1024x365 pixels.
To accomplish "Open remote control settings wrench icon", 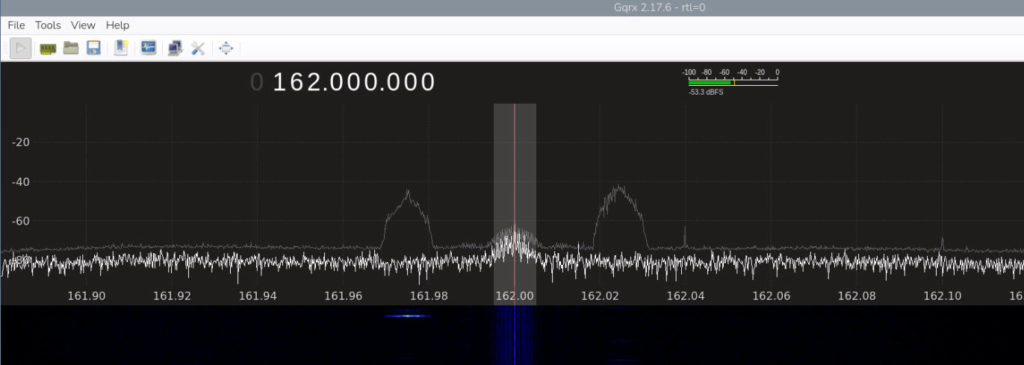I will 198,48.
